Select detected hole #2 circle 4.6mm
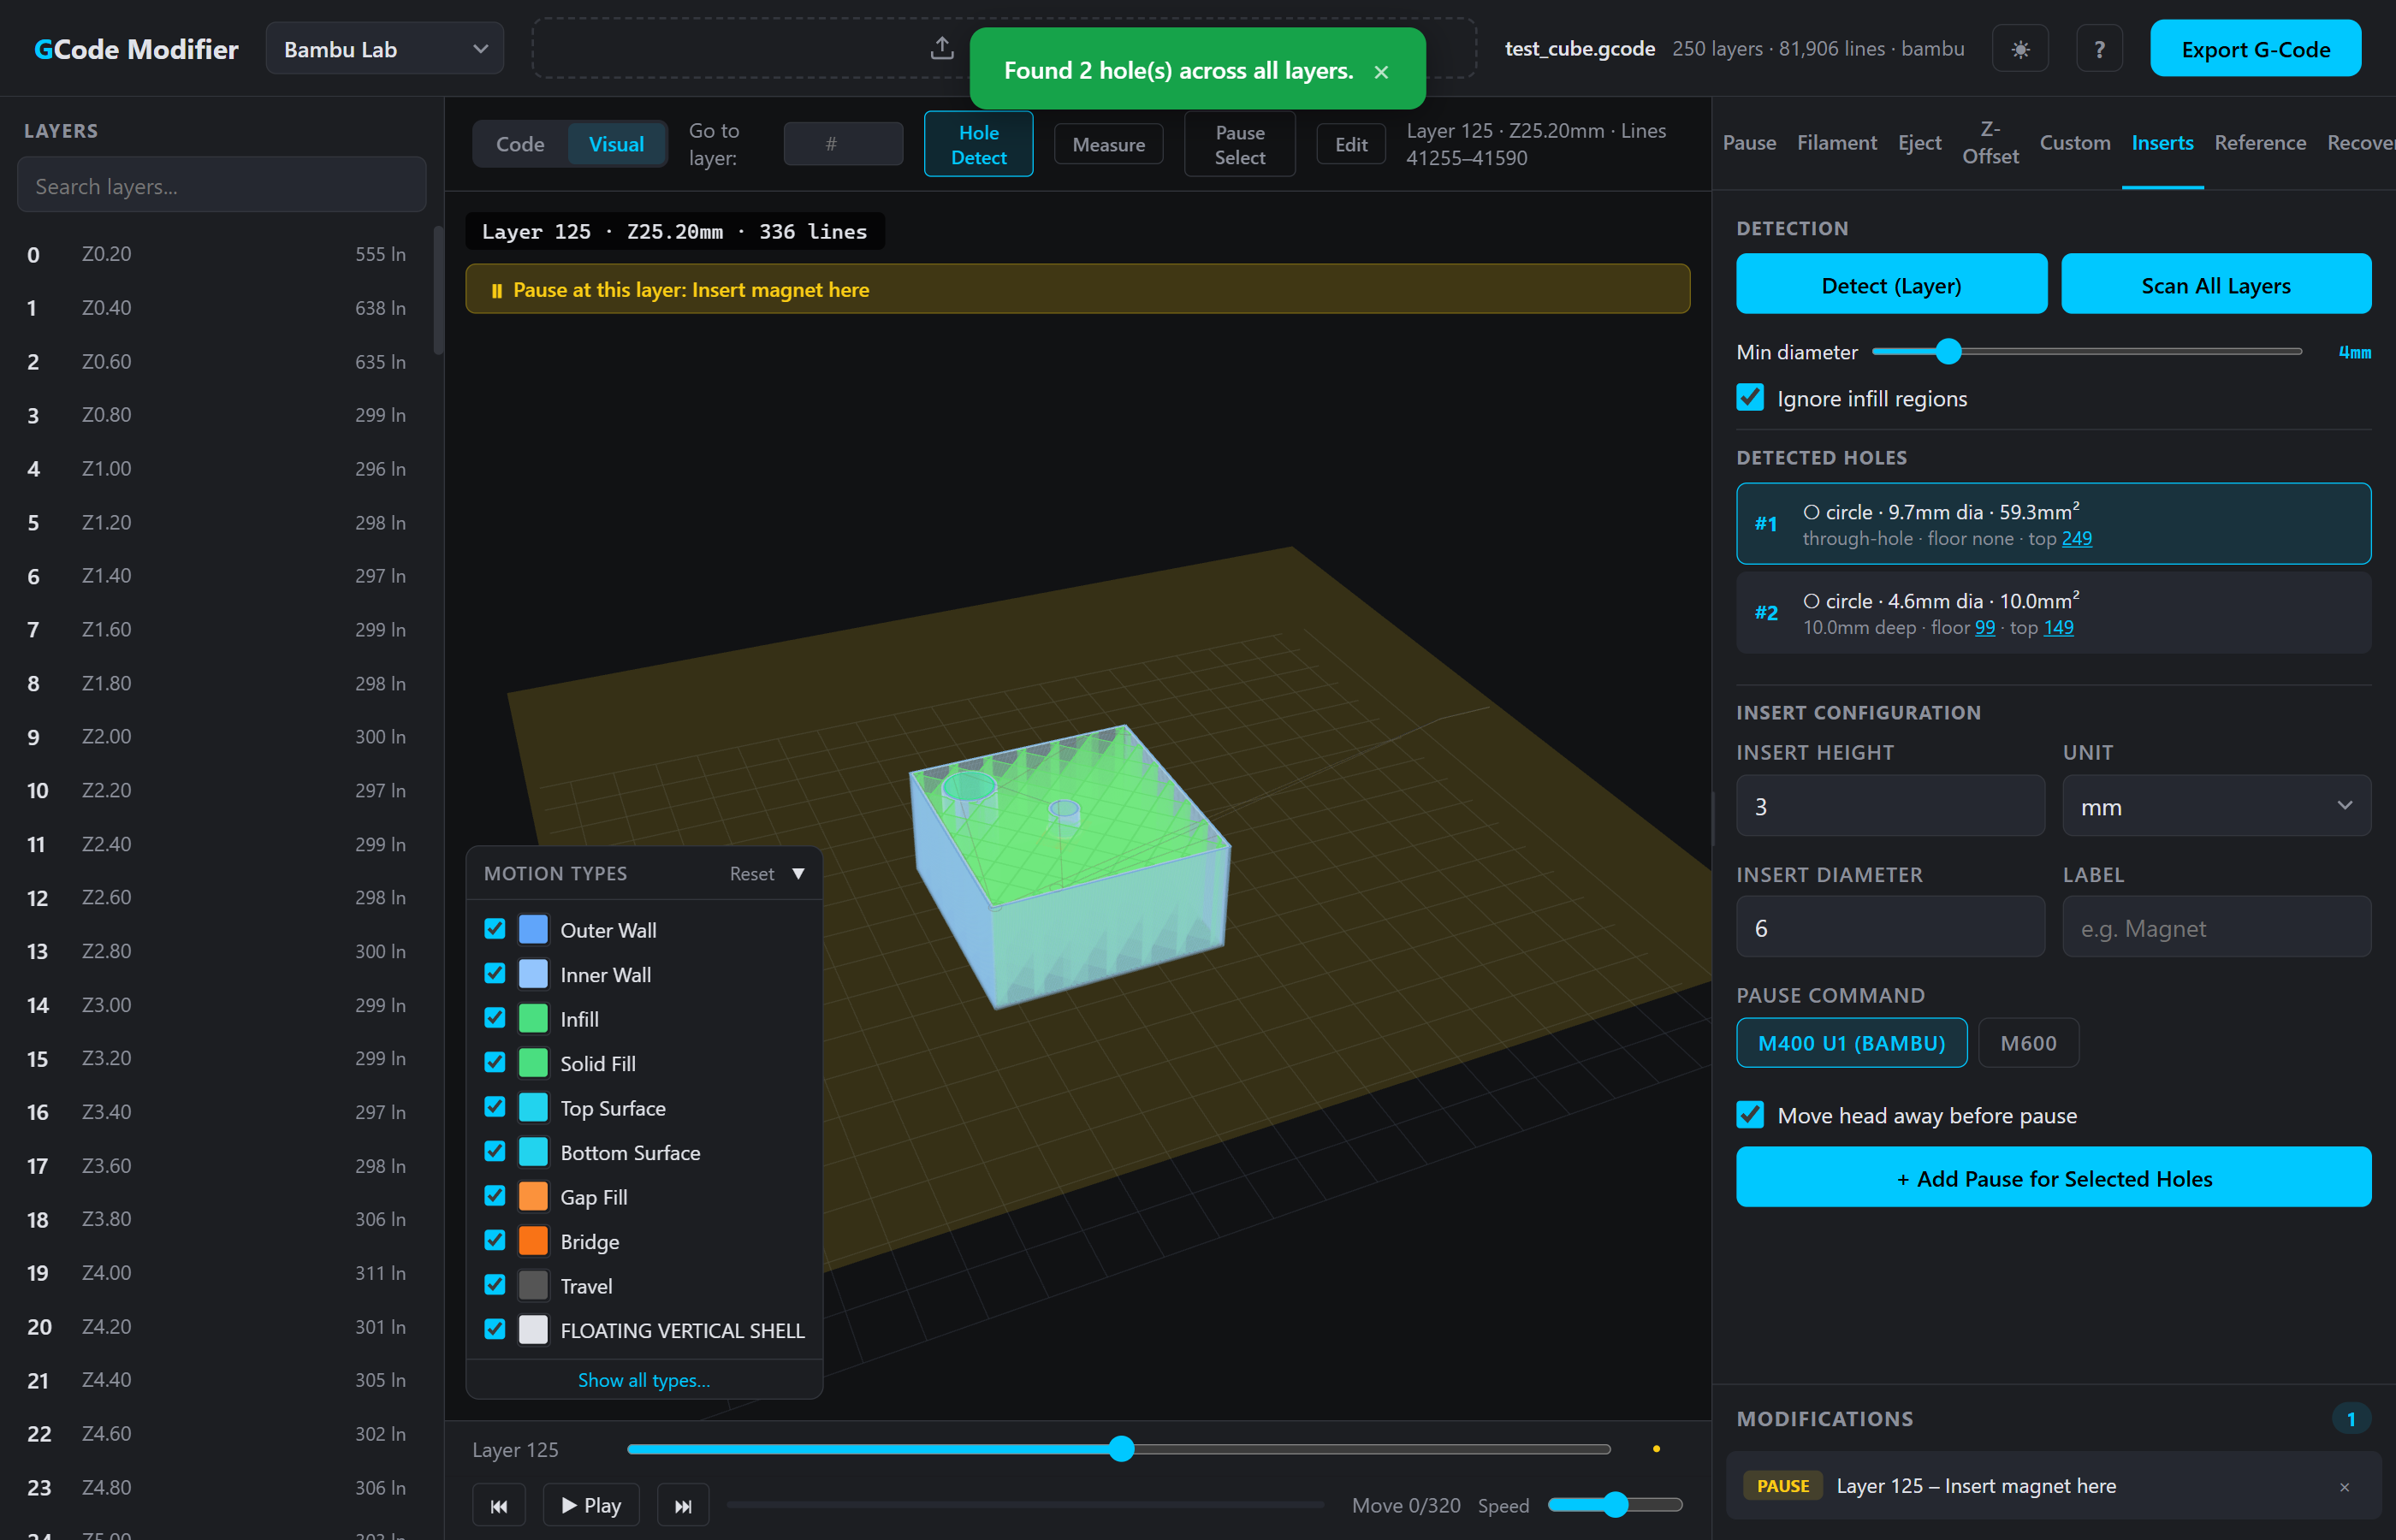The width and height of the screenshot is (2396, 1540). coord(2053,613)
